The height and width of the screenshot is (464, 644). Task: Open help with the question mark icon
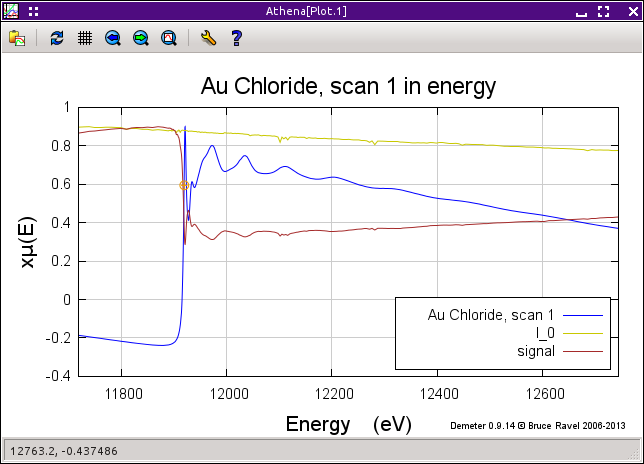tap(236, 38)
